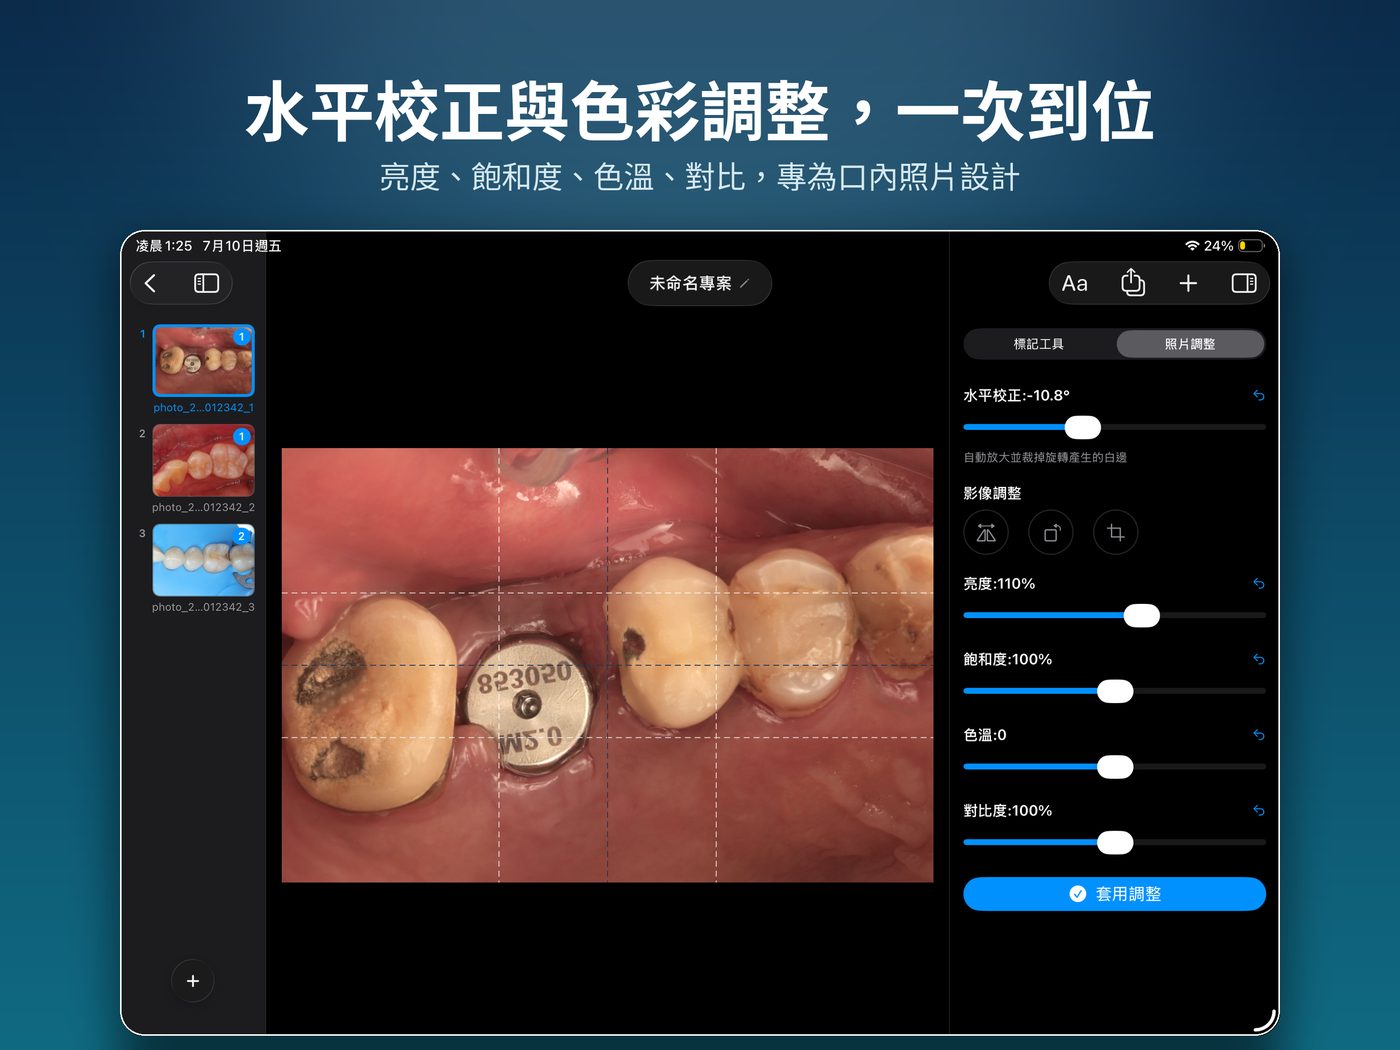Rotate the image ninety degrees
Viewport: 1400px width, 1050px height.
tap(1051, 533)
